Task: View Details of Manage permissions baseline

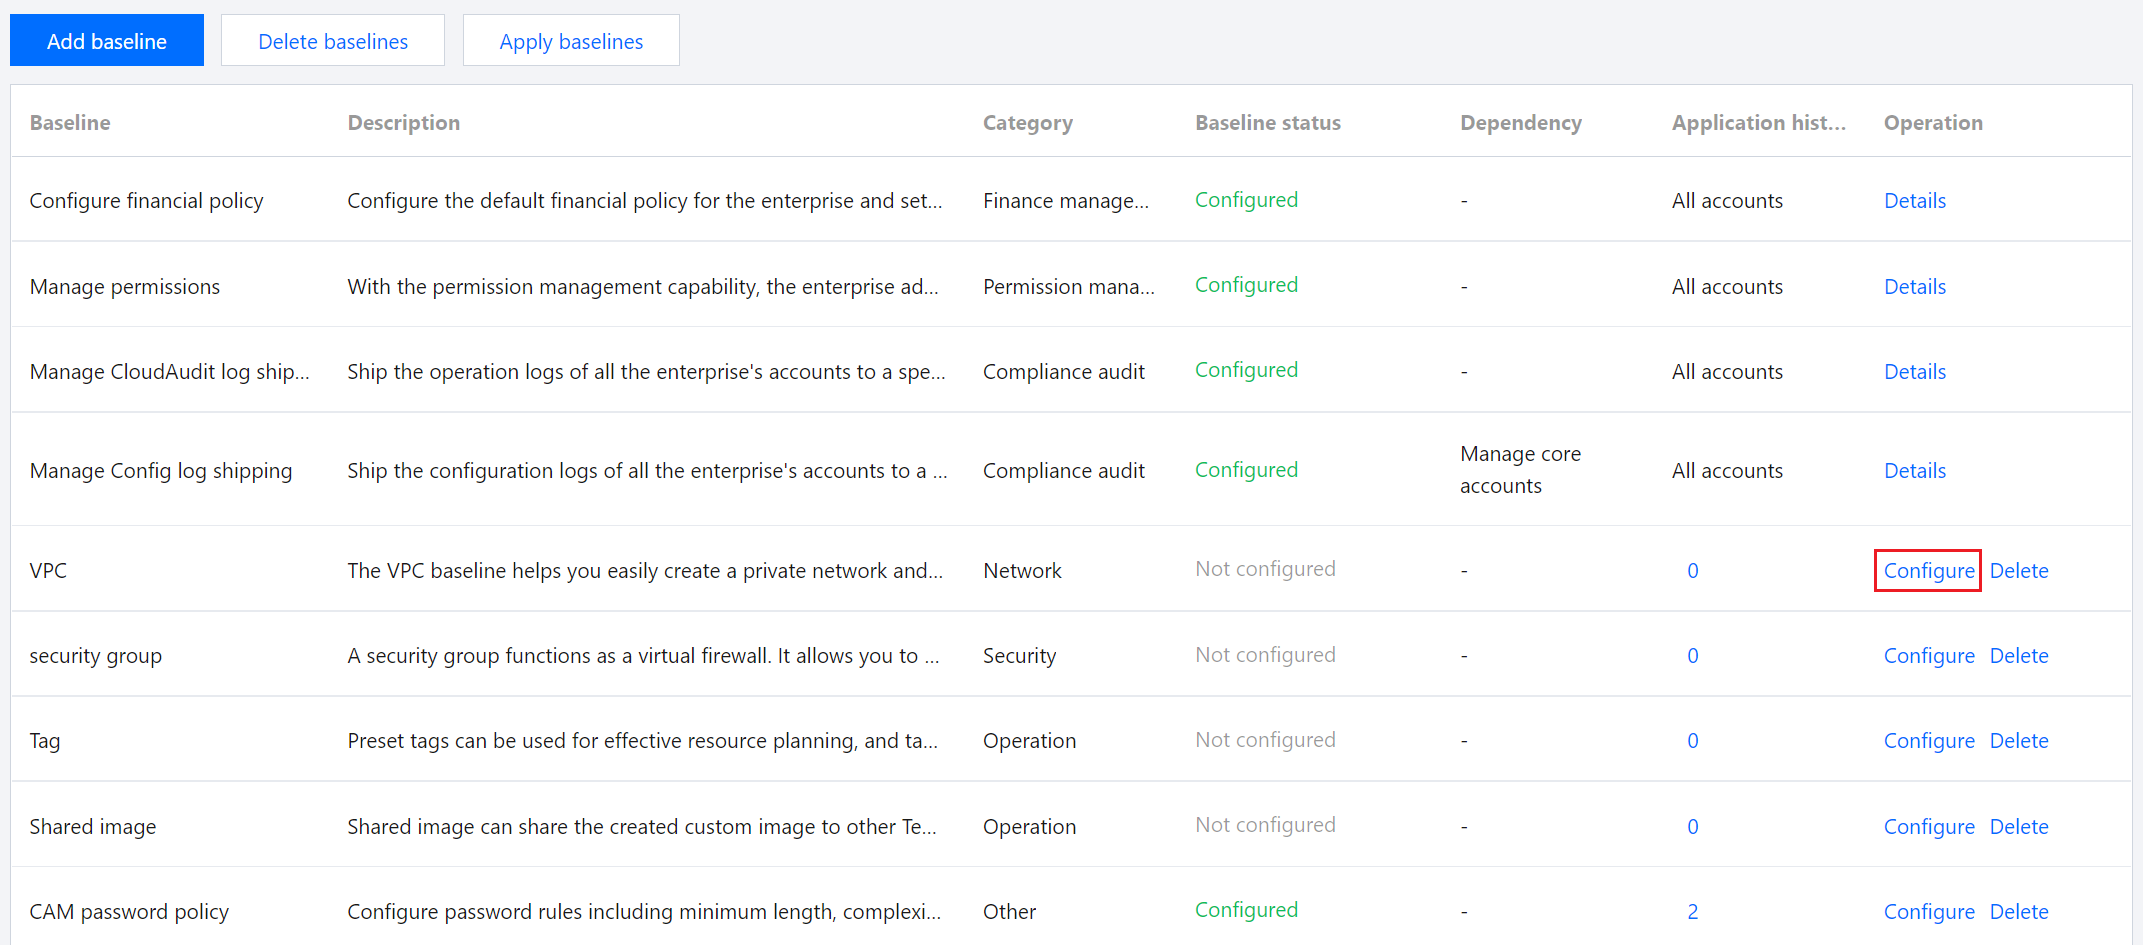Action: [1914, 287]
